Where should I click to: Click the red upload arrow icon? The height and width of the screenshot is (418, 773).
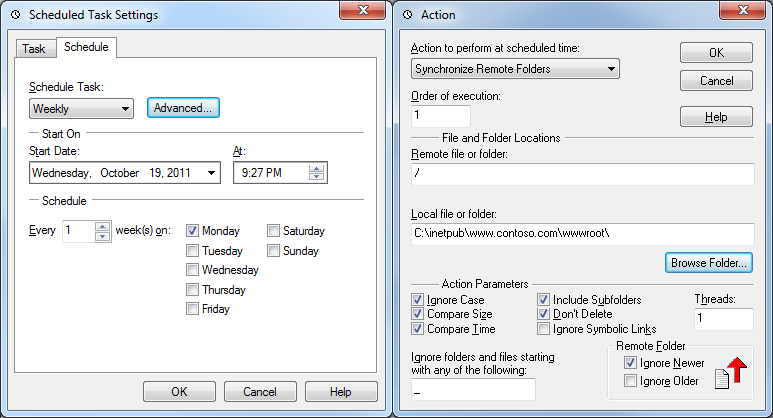(736, 369)
